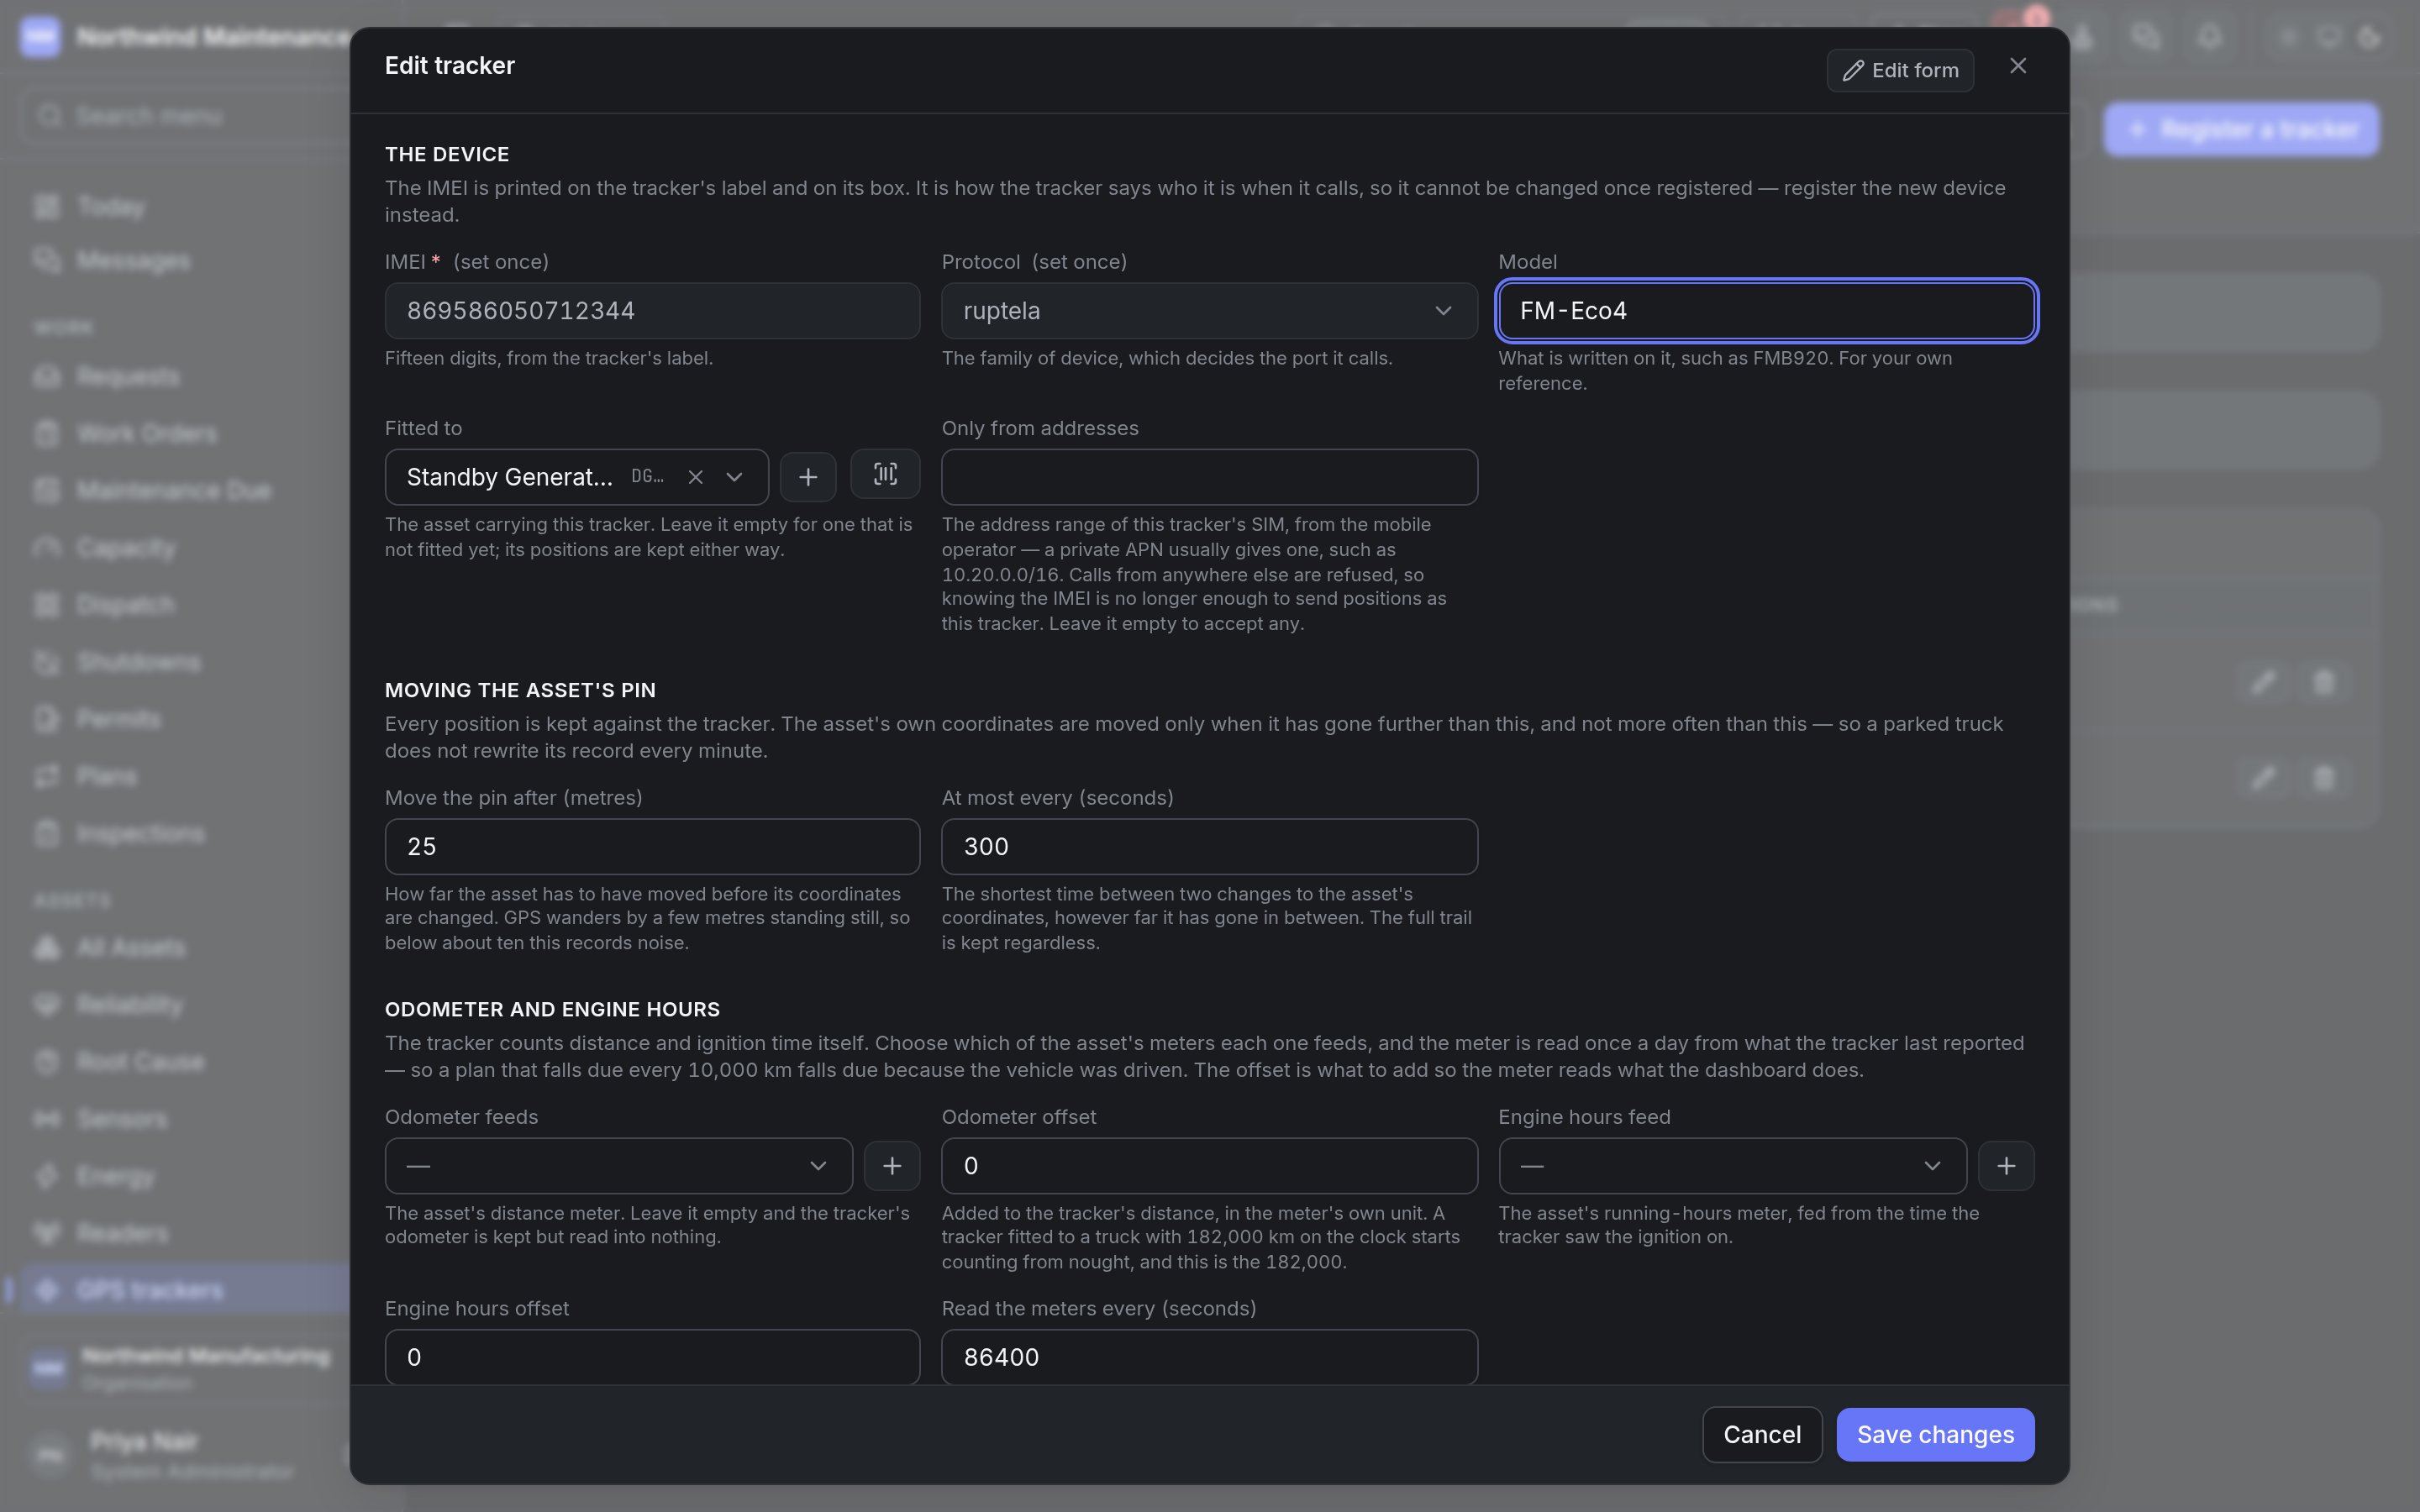2420x1512 pixels.
Task: Click the Odometer offset field
Action: click(1209, 1166)
